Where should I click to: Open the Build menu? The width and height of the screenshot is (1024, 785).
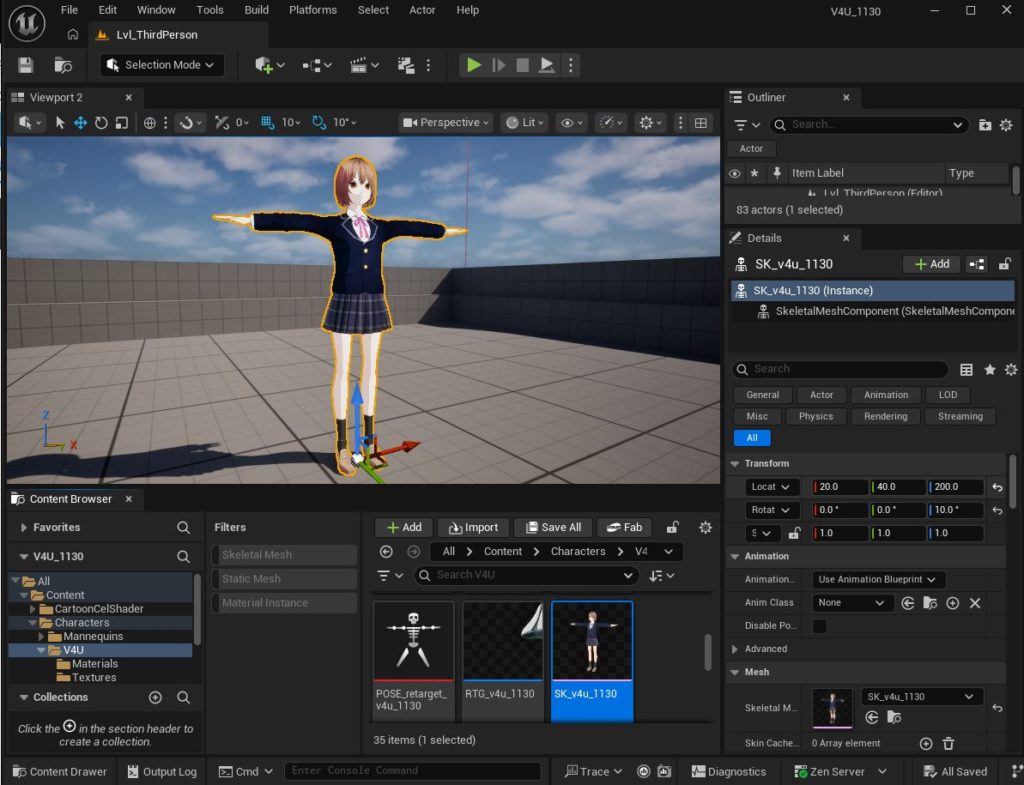(257, 10)
